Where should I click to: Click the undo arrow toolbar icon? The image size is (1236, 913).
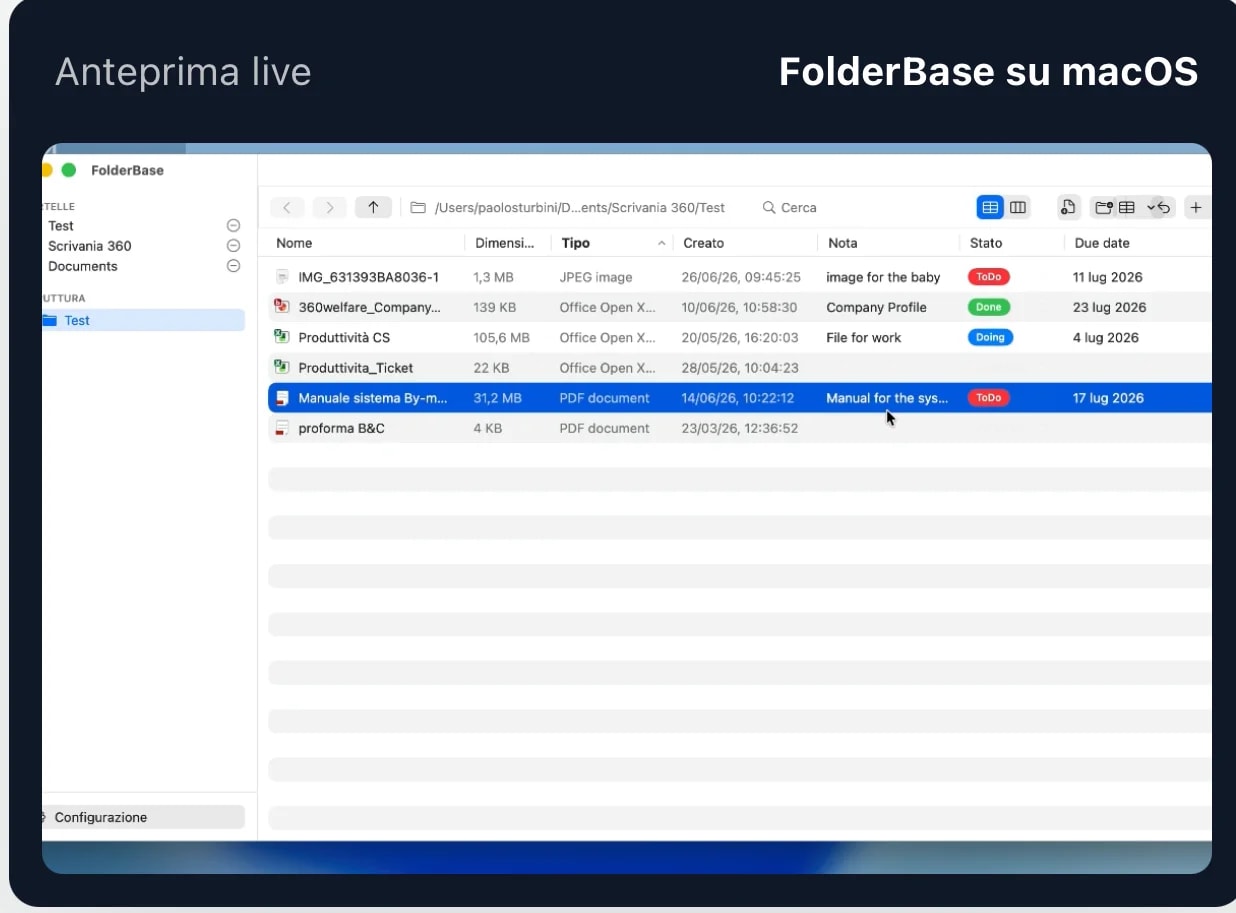pyautogui.click(x=1164, y=207)
